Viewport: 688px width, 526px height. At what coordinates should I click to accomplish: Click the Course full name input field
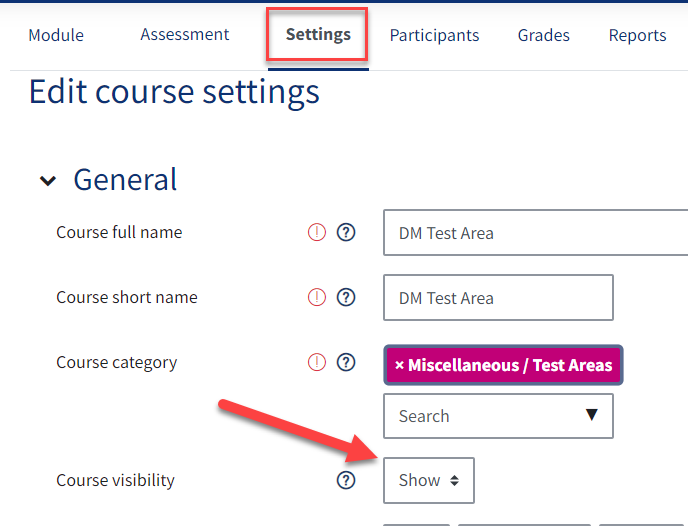[536, 233]
